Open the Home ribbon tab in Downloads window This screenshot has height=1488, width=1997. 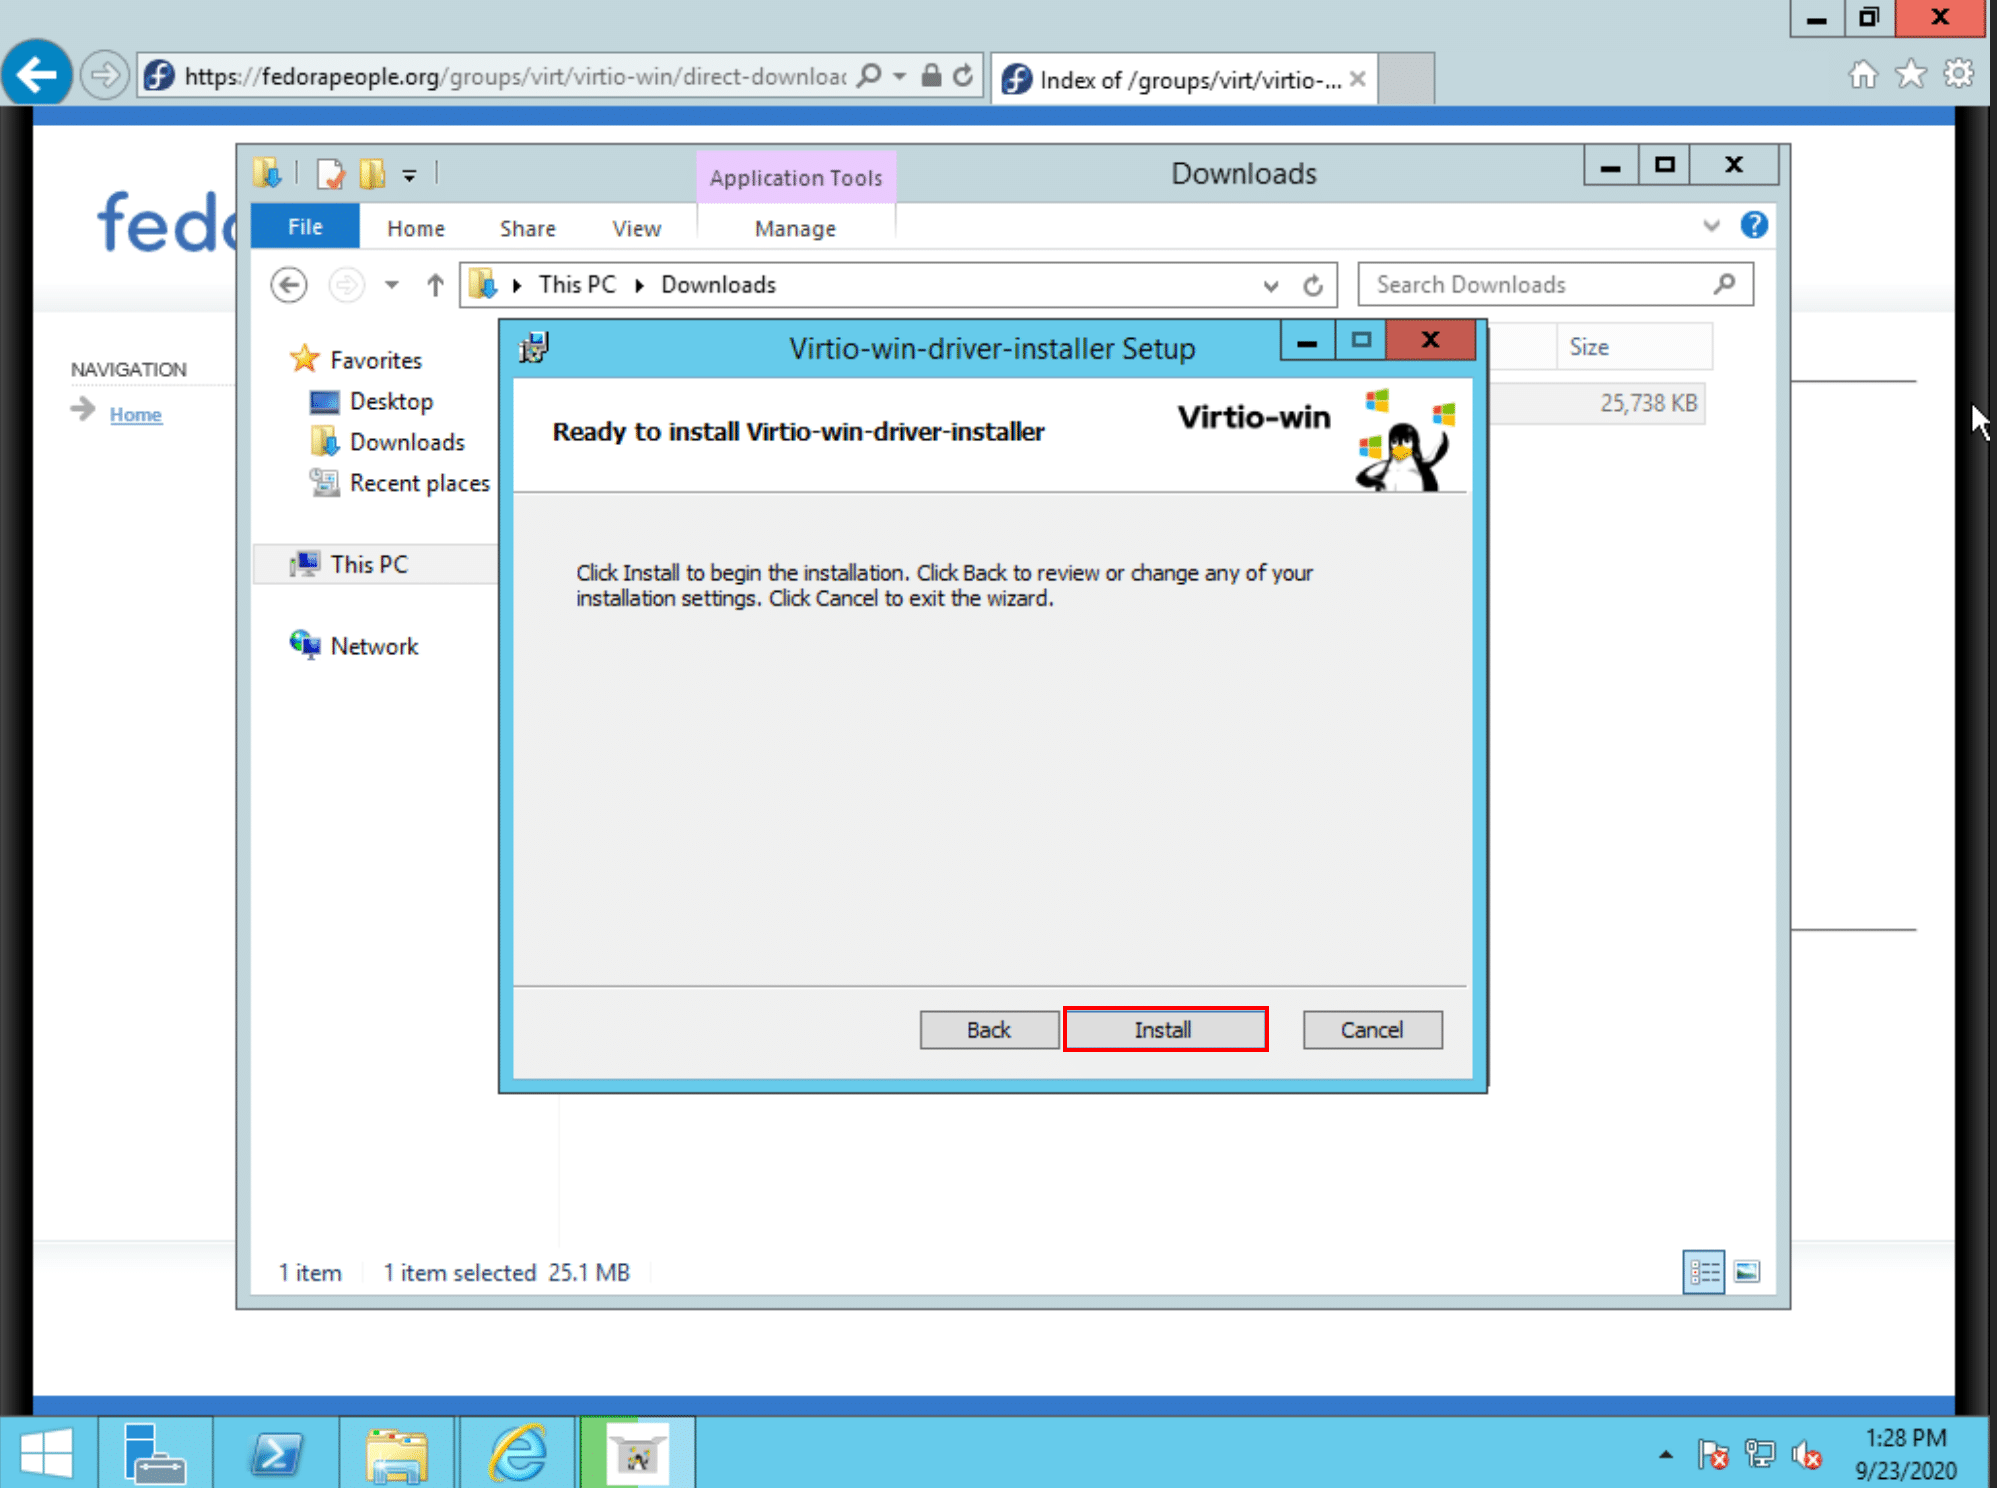415,228
